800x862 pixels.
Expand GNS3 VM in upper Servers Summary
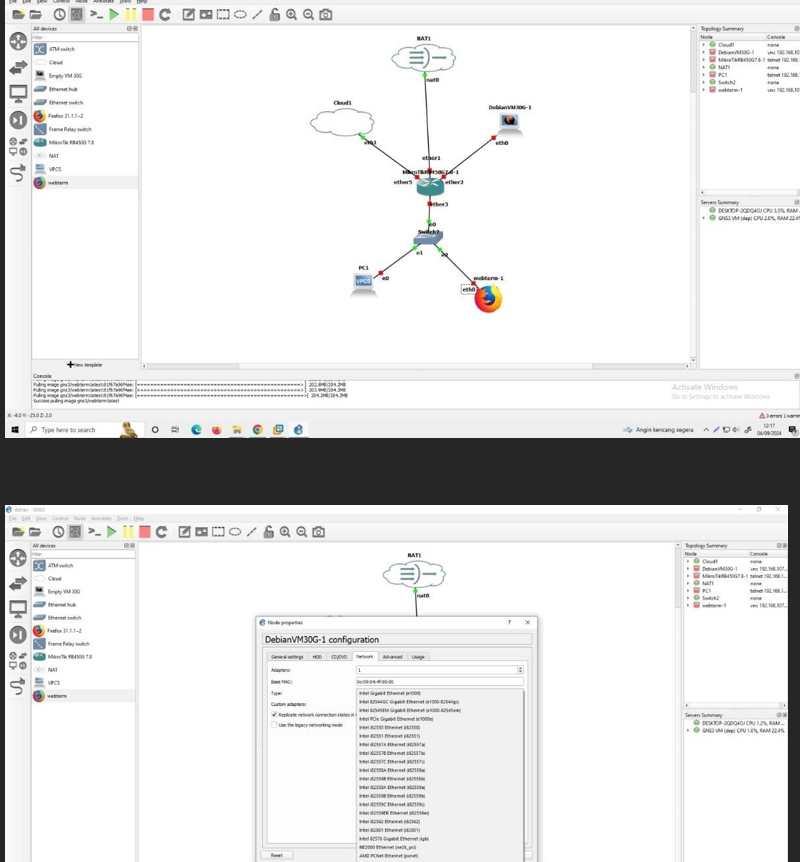704,218
